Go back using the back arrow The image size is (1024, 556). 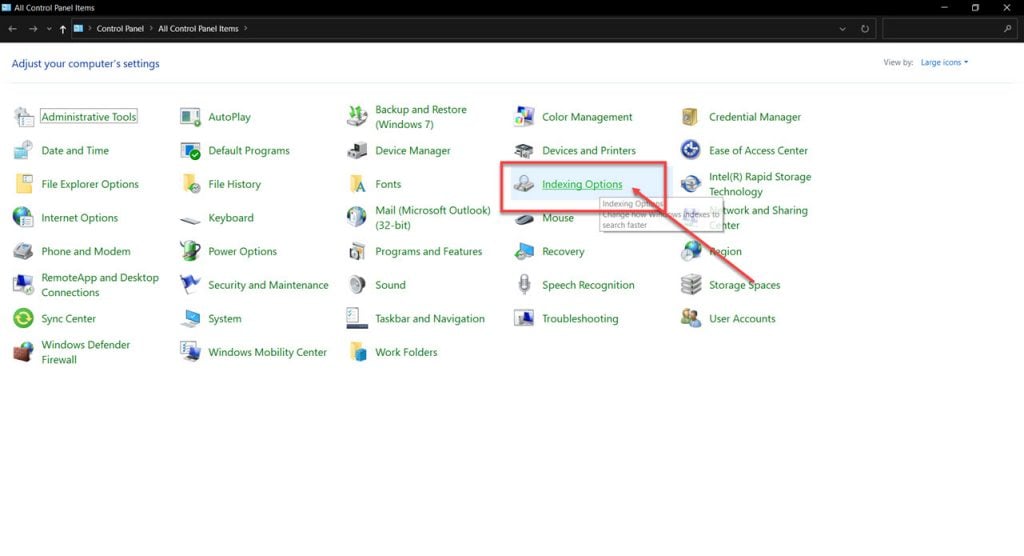pos(12,29)
